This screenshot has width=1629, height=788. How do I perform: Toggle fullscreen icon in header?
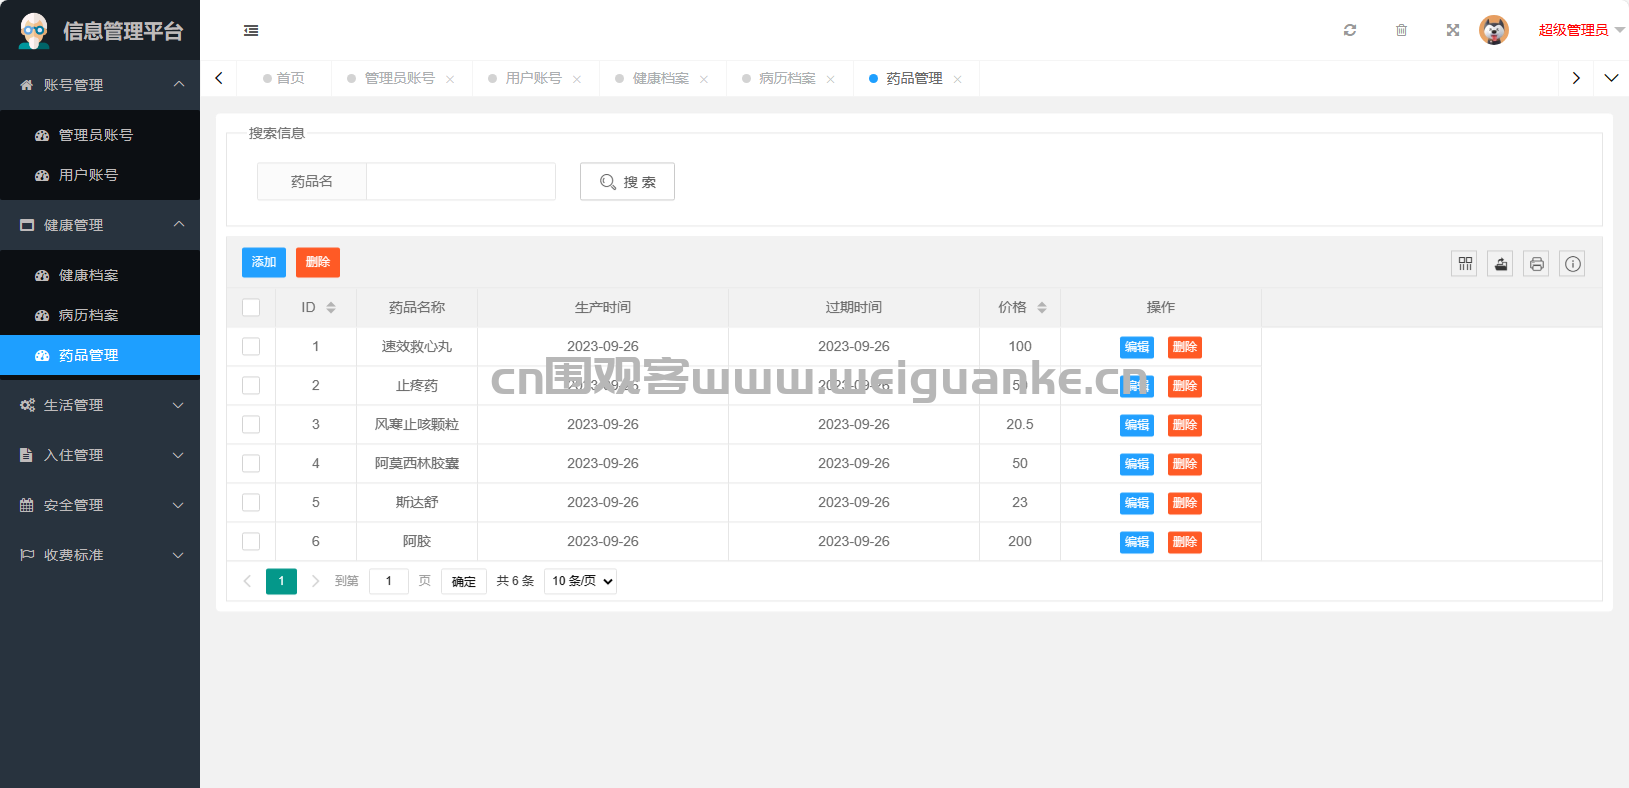[x=1453, y=30]
